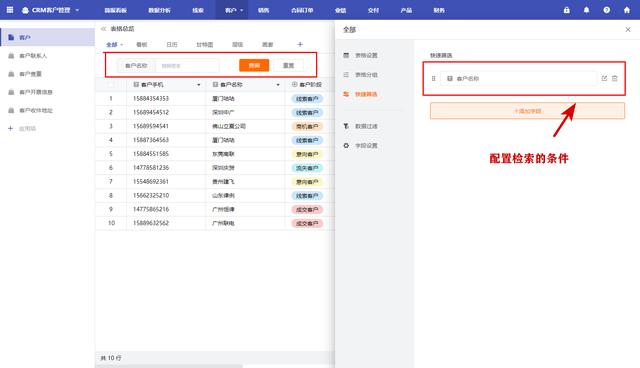This screenshot has width=640, height=368.
Task: Click the icon beside 客户收件地址
Action: pyautogui.click(x=11, y=110)
